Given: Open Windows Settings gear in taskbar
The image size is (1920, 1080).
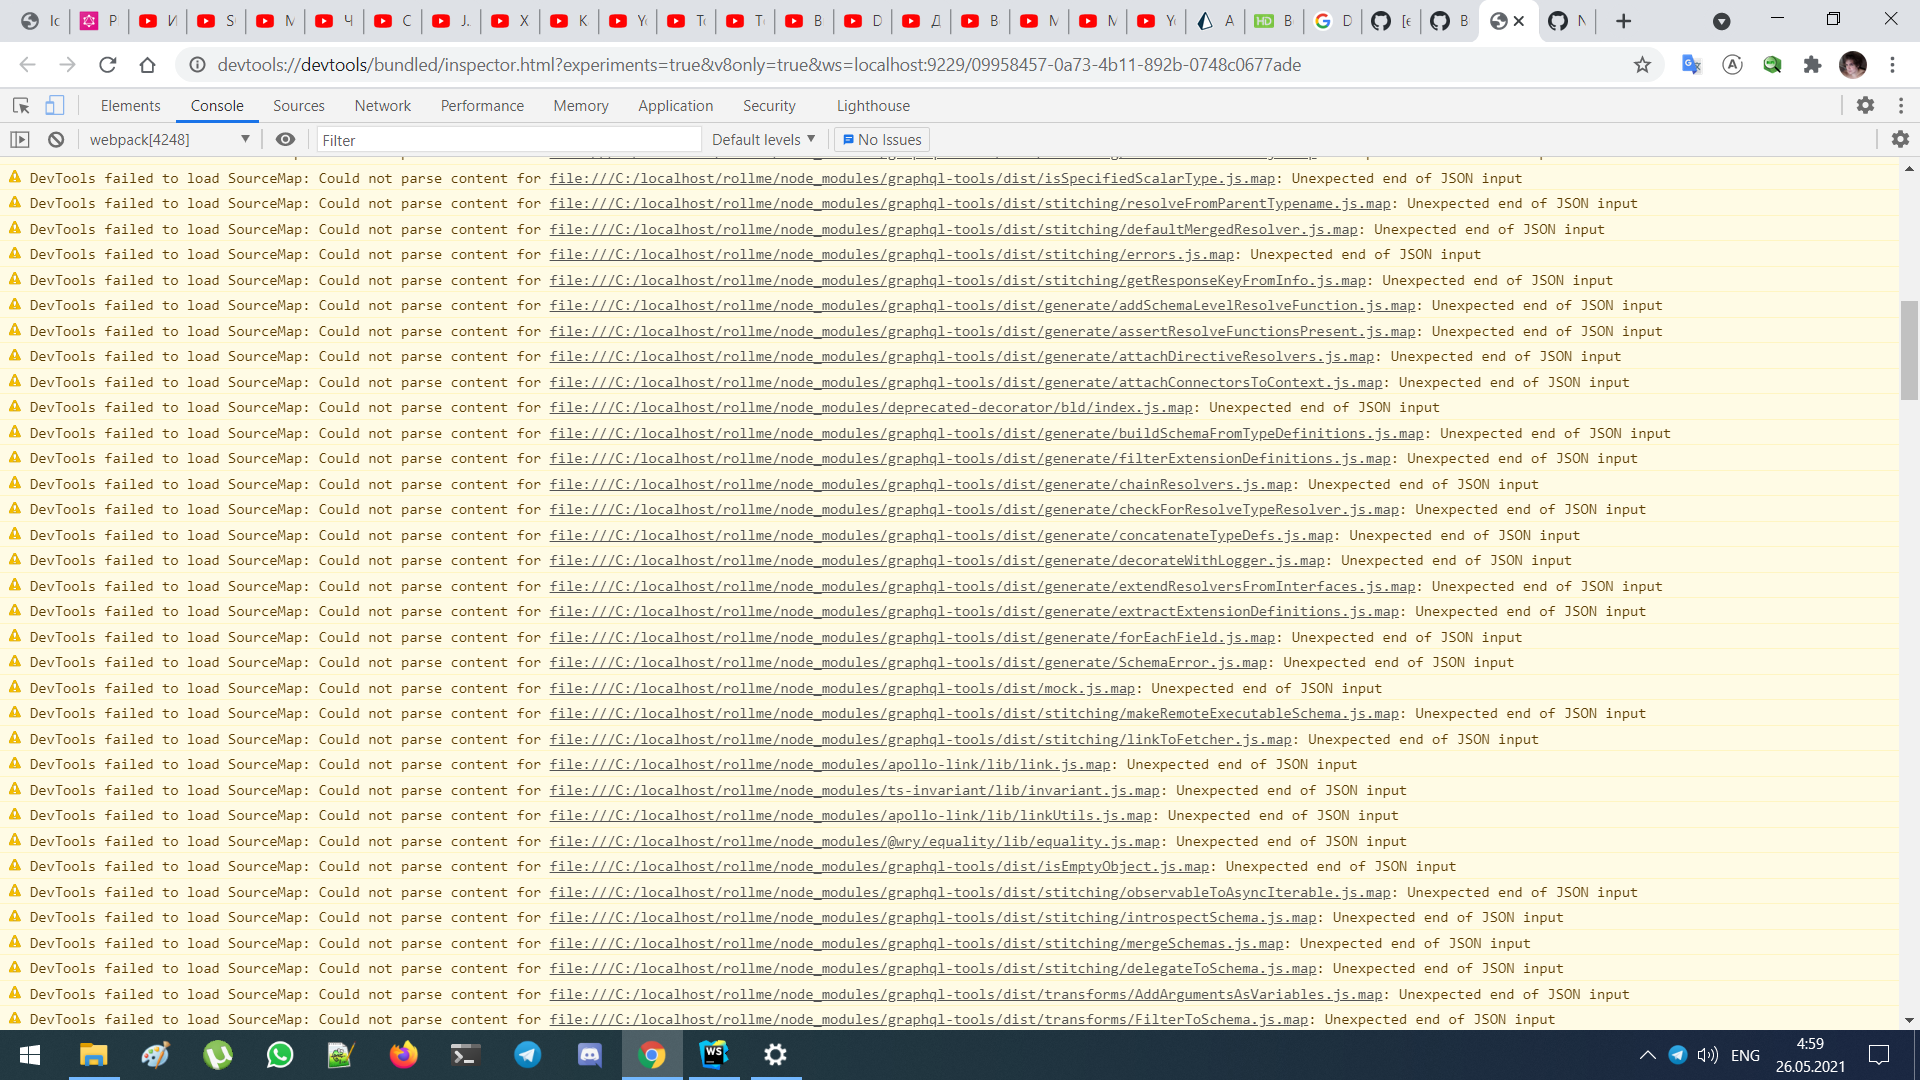Looking at the screenshot, I should point(775,1055).
